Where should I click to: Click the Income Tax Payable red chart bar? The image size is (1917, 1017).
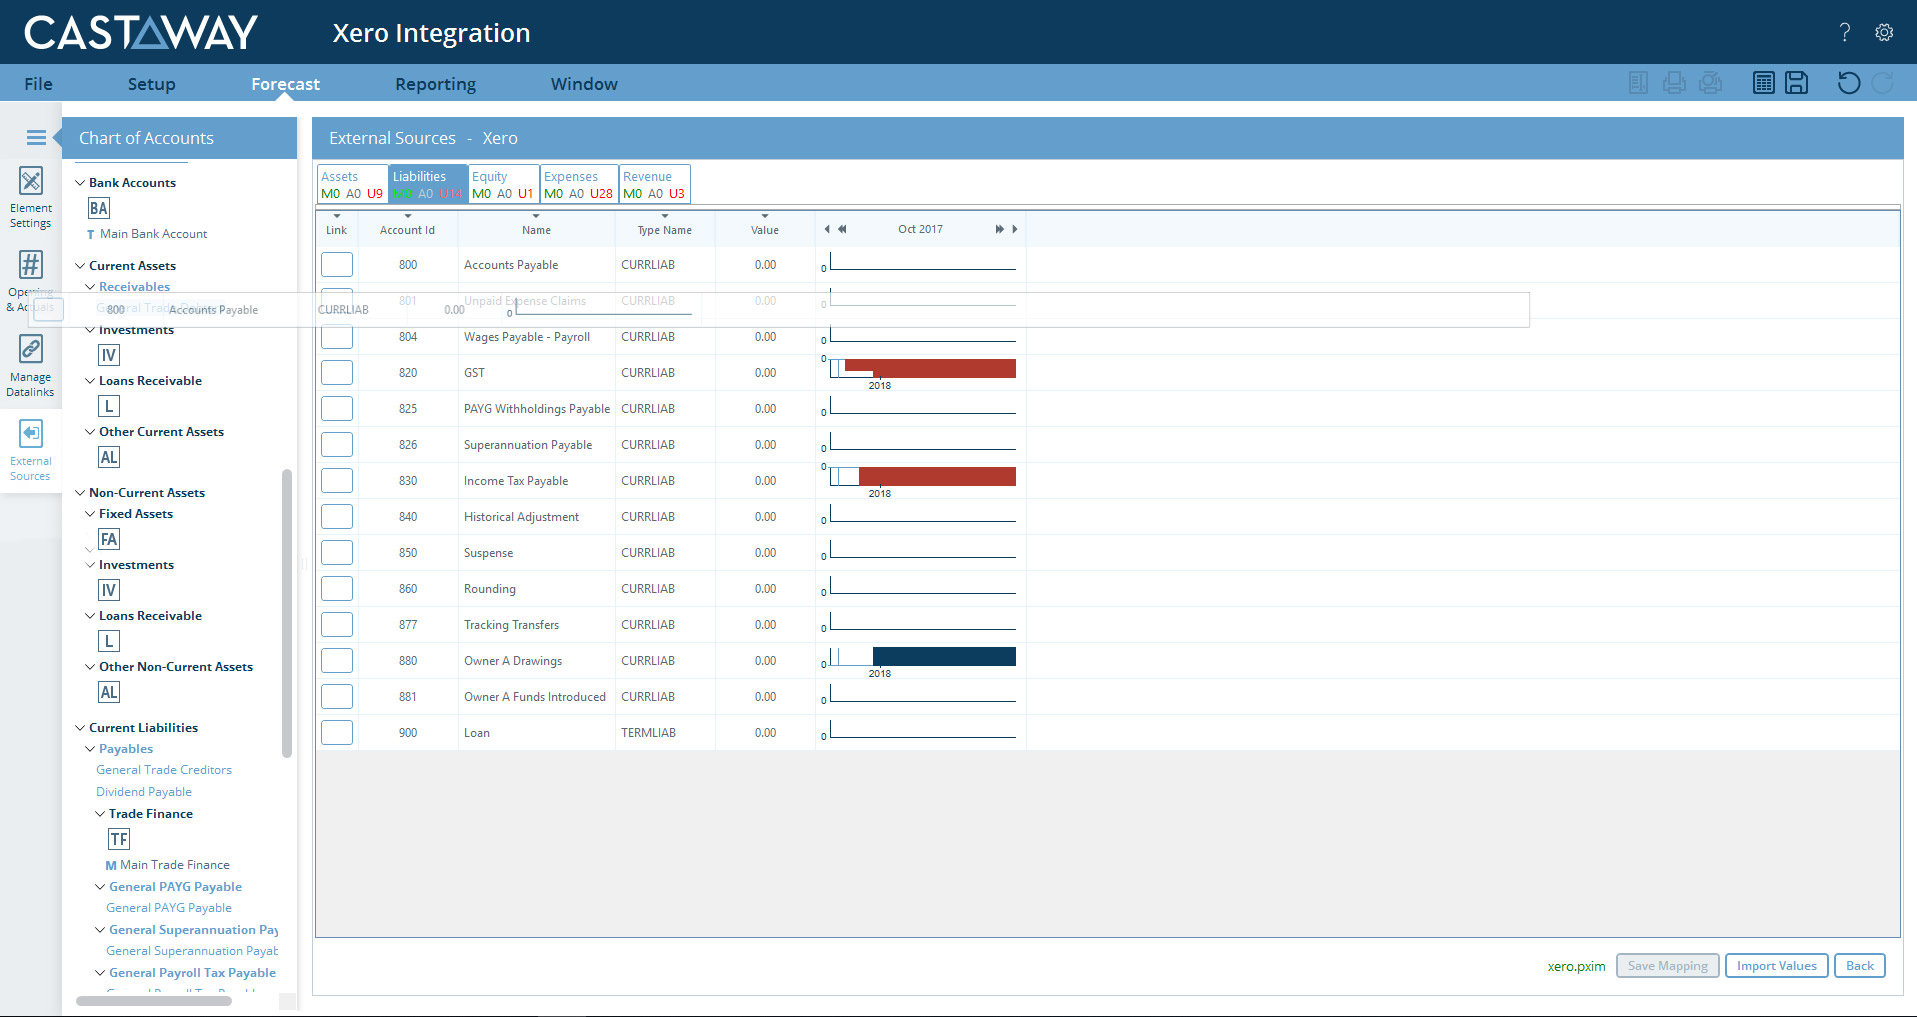[937, 477]
